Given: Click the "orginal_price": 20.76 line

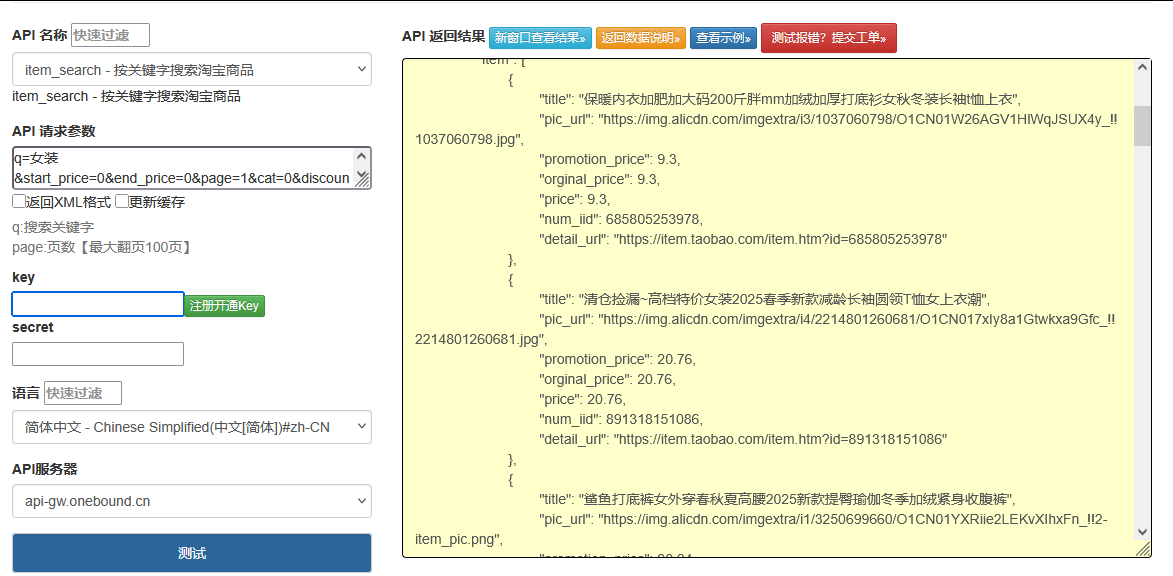Looking at the screenshot, I should click(x=607, y=380).
